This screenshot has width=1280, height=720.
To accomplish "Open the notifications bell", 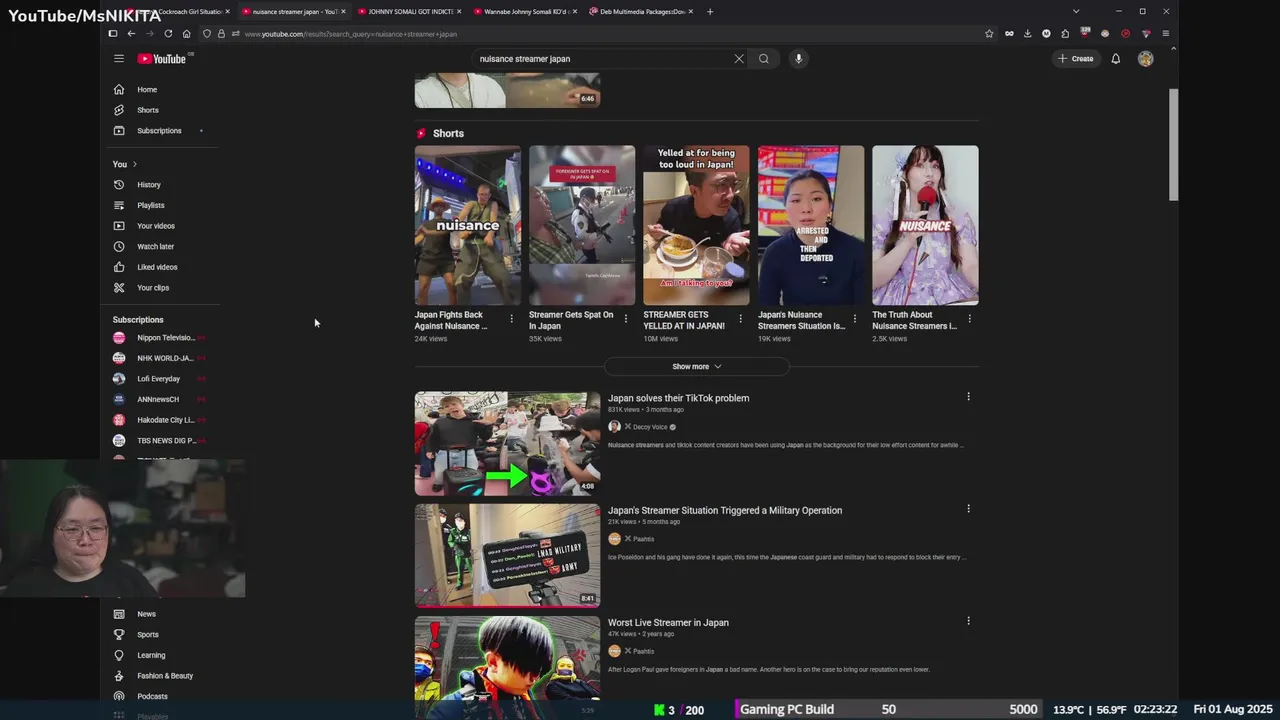I will pos(1116,59).
